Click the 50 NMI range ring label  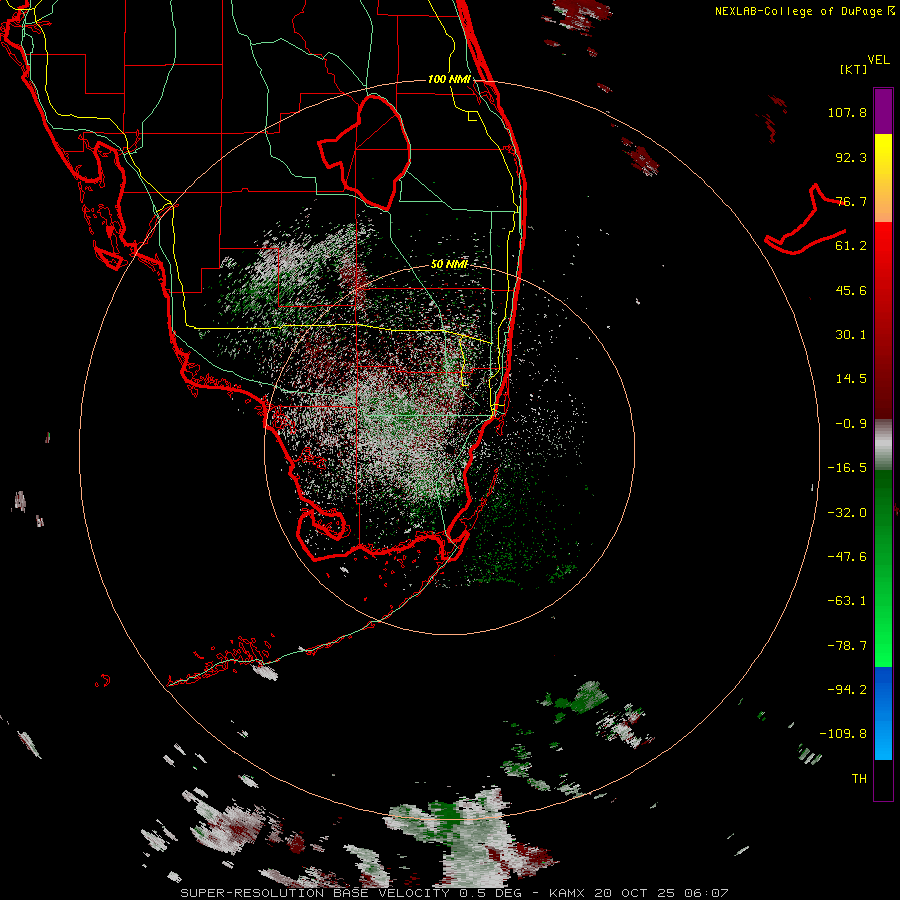click(x=449, y=264)
